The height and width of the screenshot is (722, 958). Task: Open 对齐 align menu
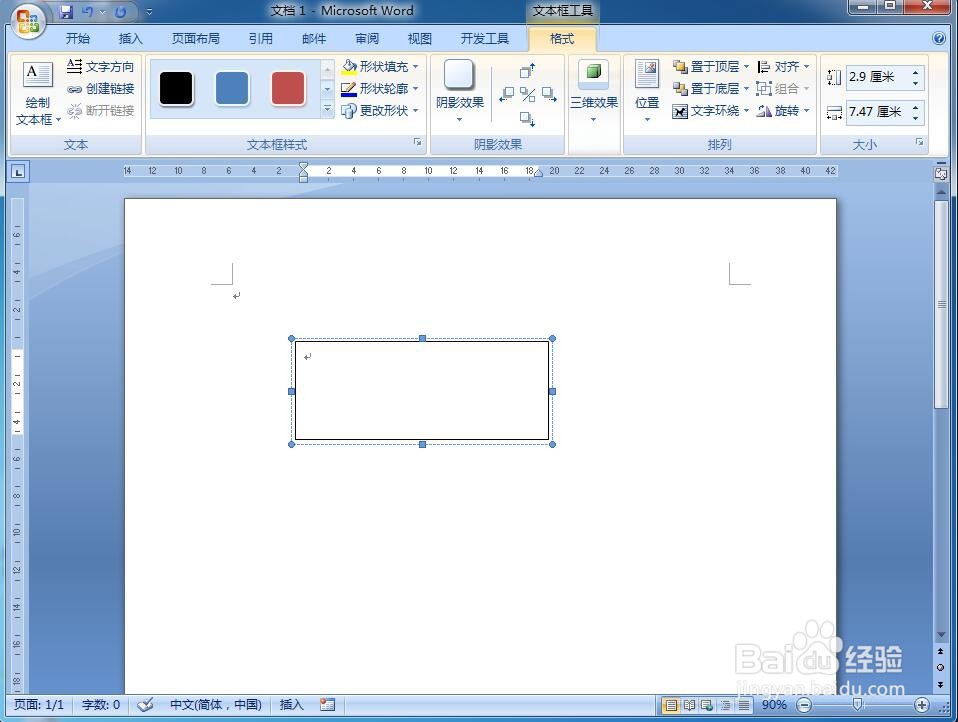pos(783,66)
